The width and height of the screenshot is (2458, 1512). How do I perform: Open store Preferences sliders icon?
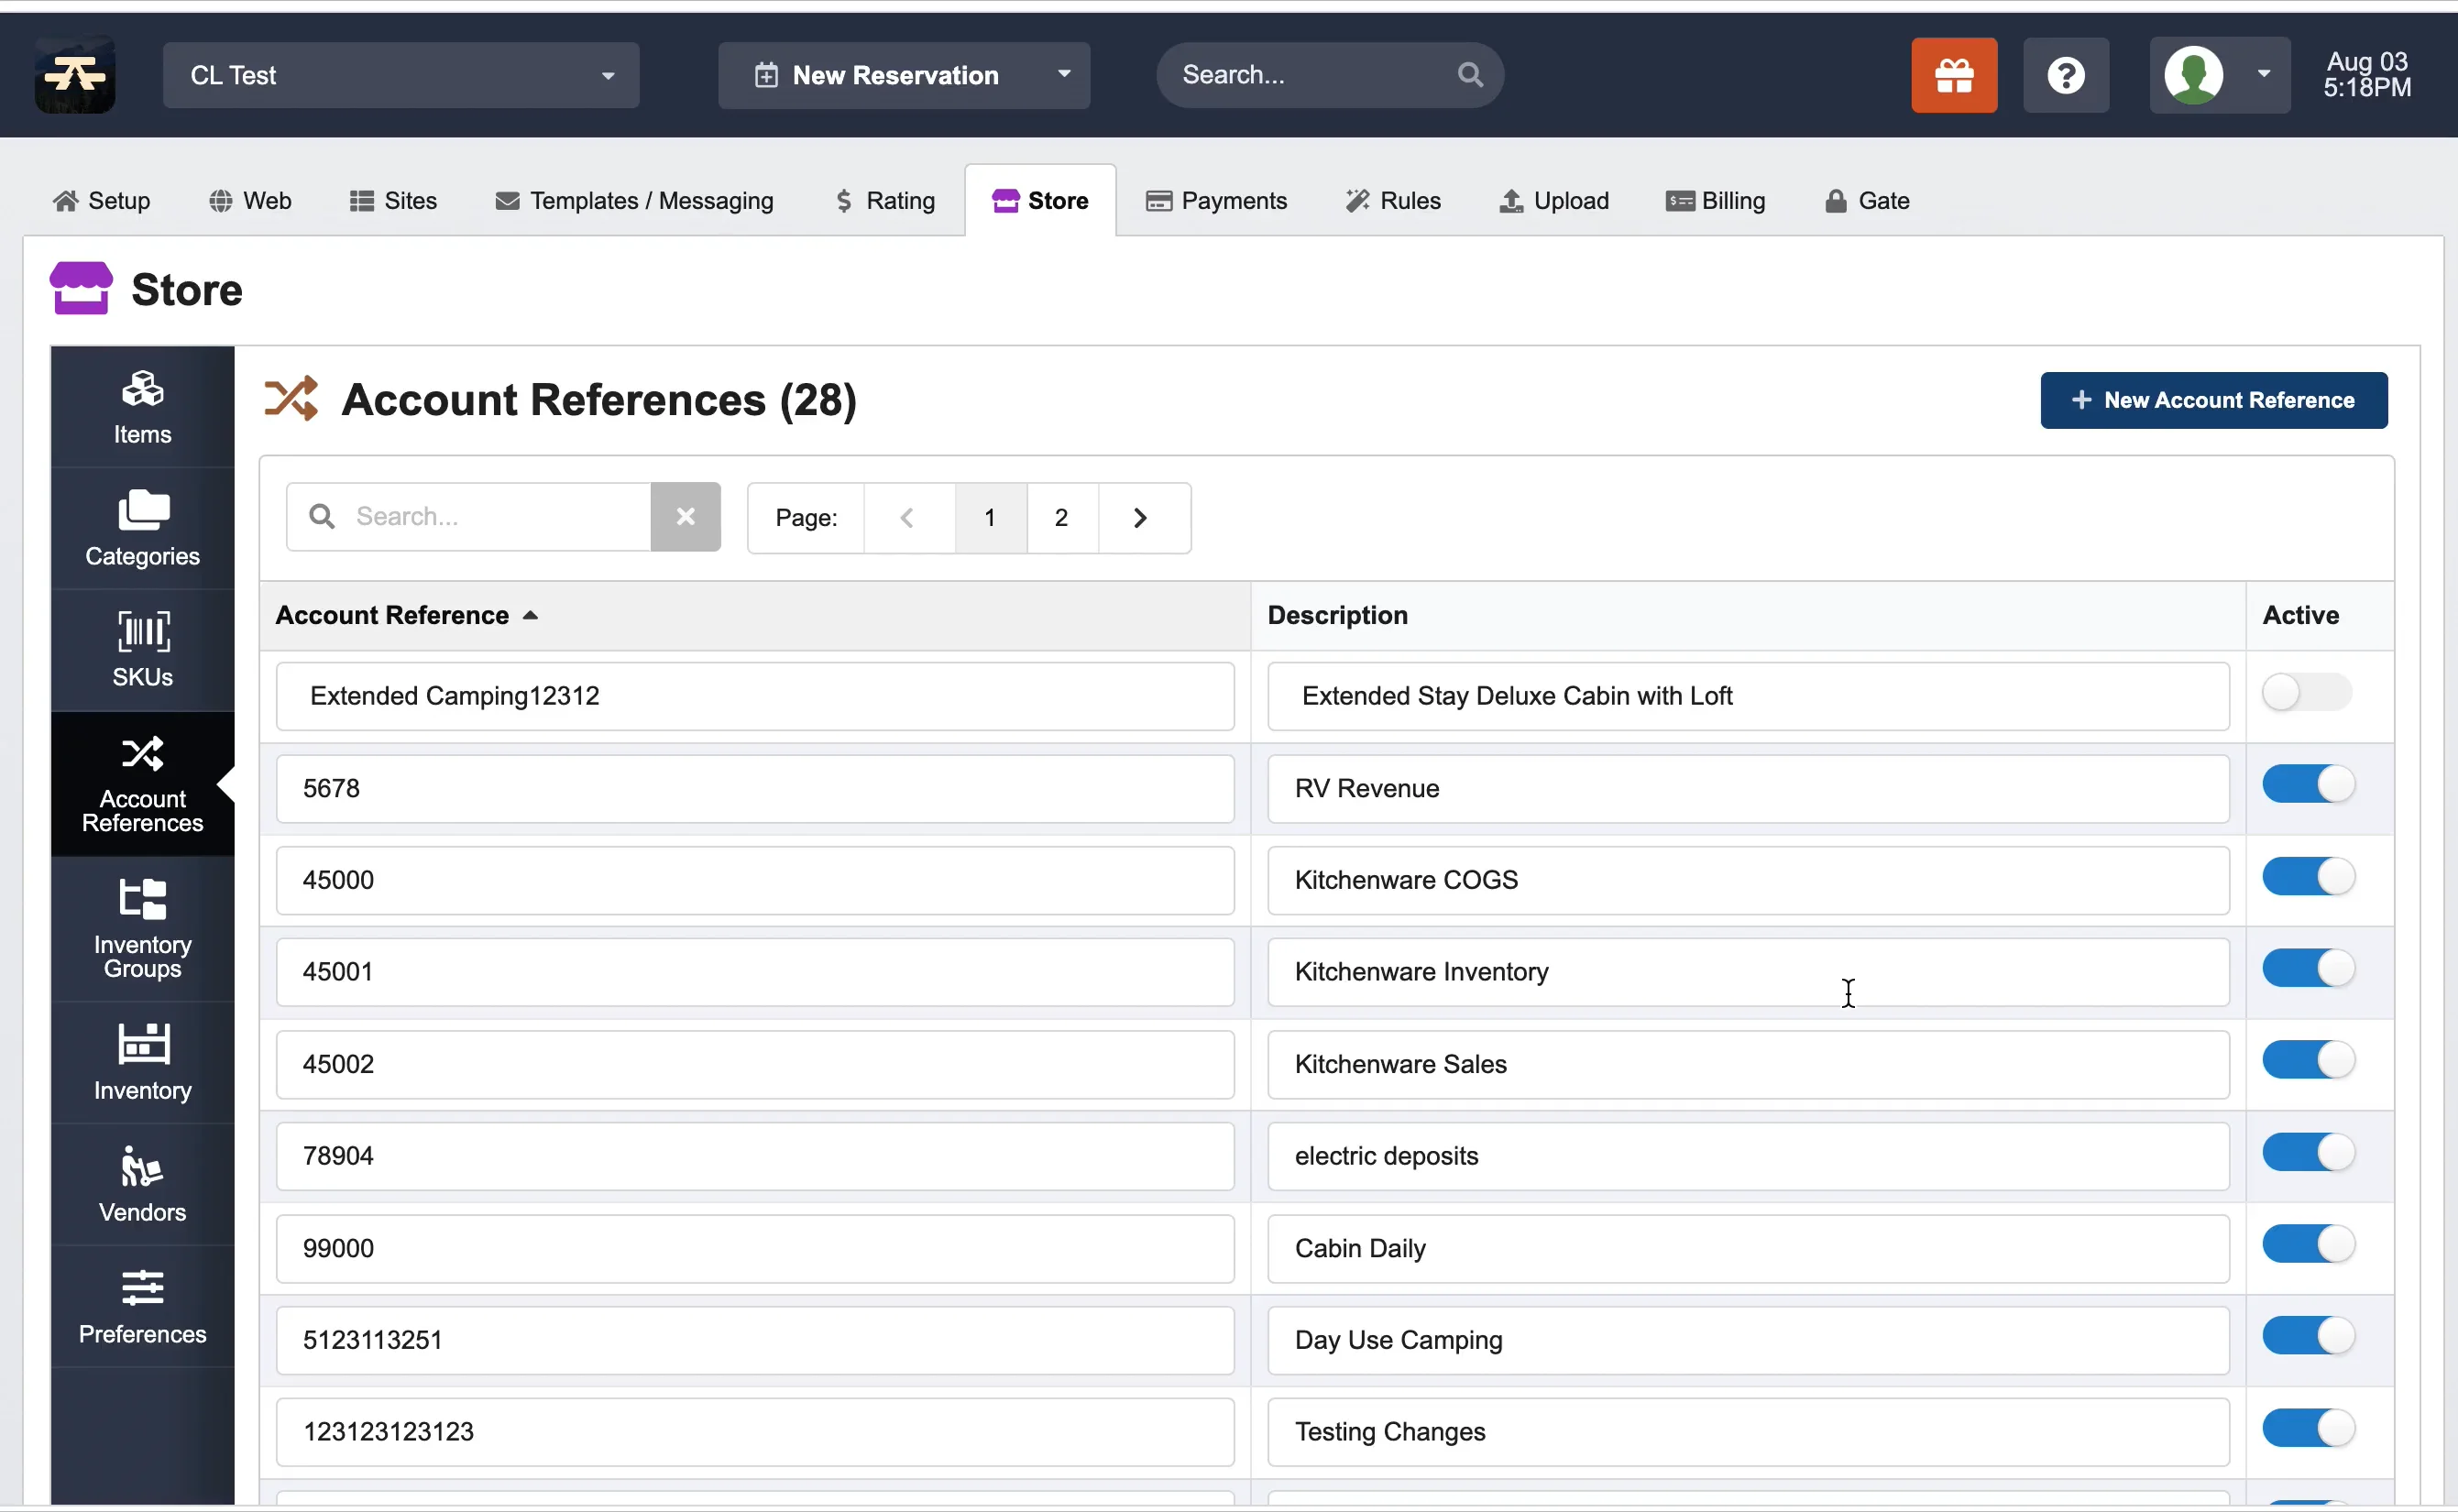(x=142, y=1306)
